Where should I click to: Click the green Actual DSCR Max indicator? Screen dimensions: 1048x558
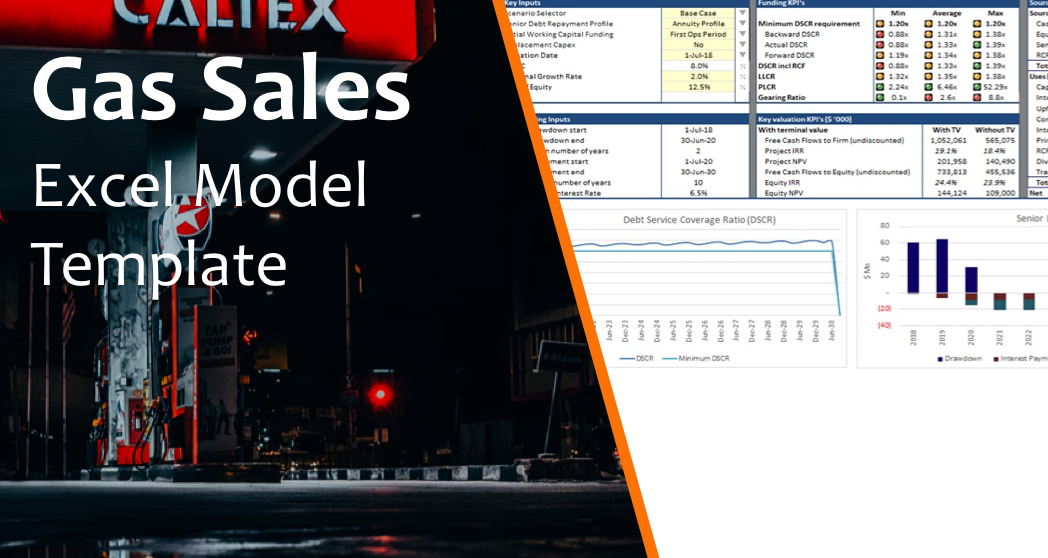click(977, 45)
